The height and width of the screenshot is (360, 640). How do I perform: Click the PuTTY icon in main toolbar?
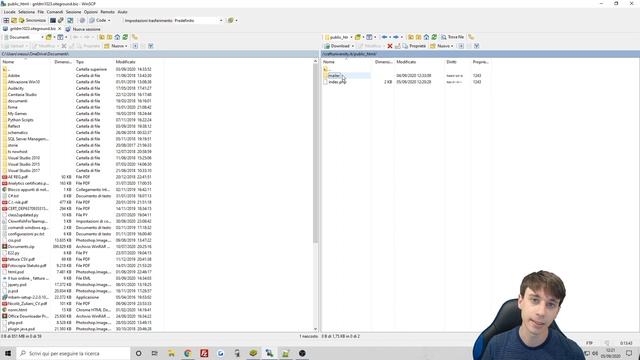point(61,20)
